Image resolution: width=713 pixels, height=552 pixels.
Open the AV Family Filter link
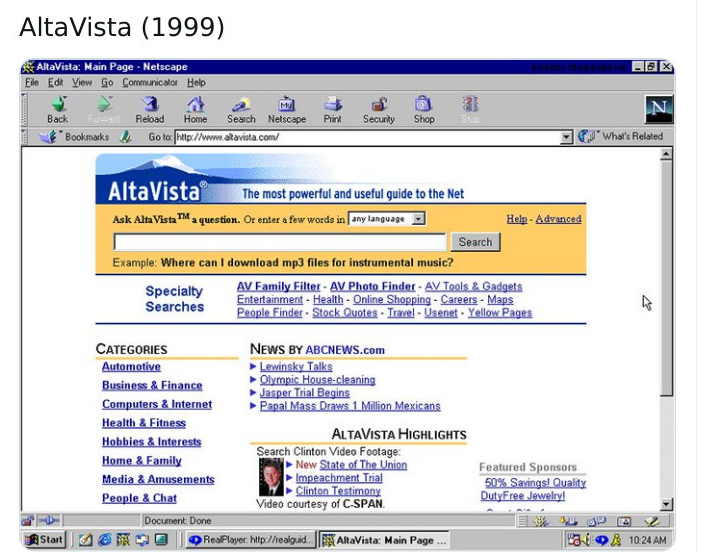[x=278, y=286]
